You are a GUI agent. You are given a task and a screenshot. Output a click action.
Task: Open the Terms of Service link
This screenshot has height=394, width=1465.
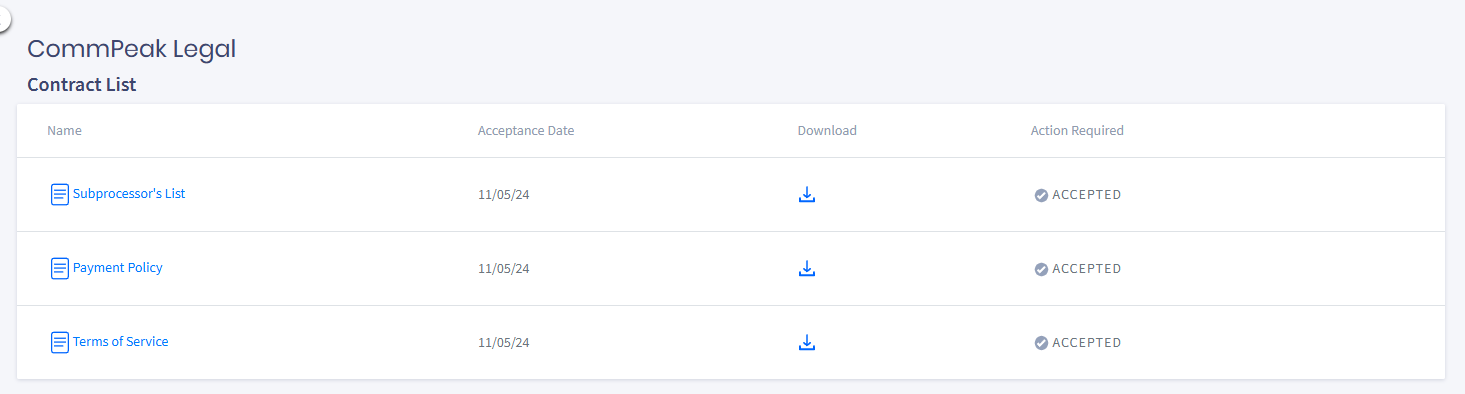point(121,342)
